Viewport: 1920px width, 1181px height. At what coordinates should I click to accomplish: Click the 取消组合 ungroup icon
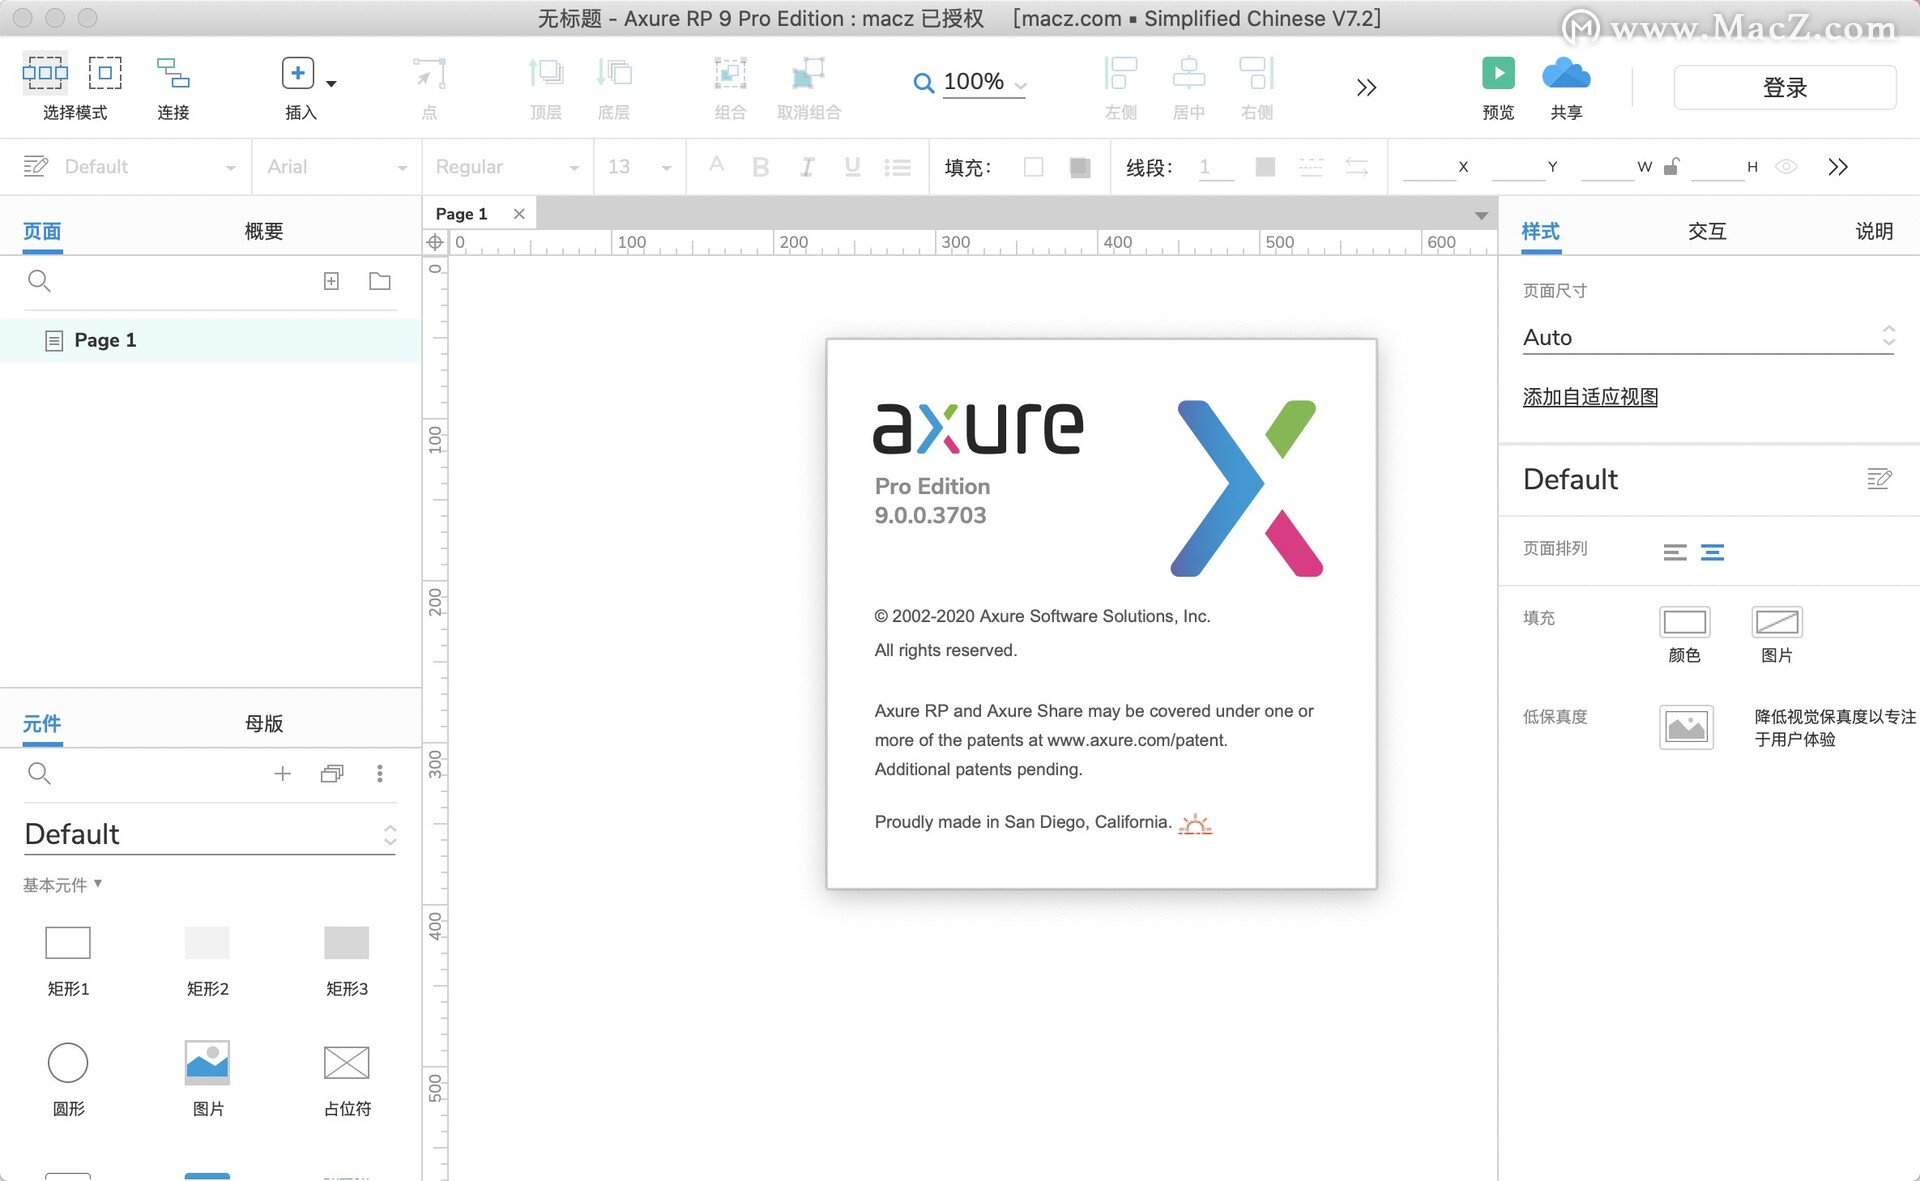(808, 73)
